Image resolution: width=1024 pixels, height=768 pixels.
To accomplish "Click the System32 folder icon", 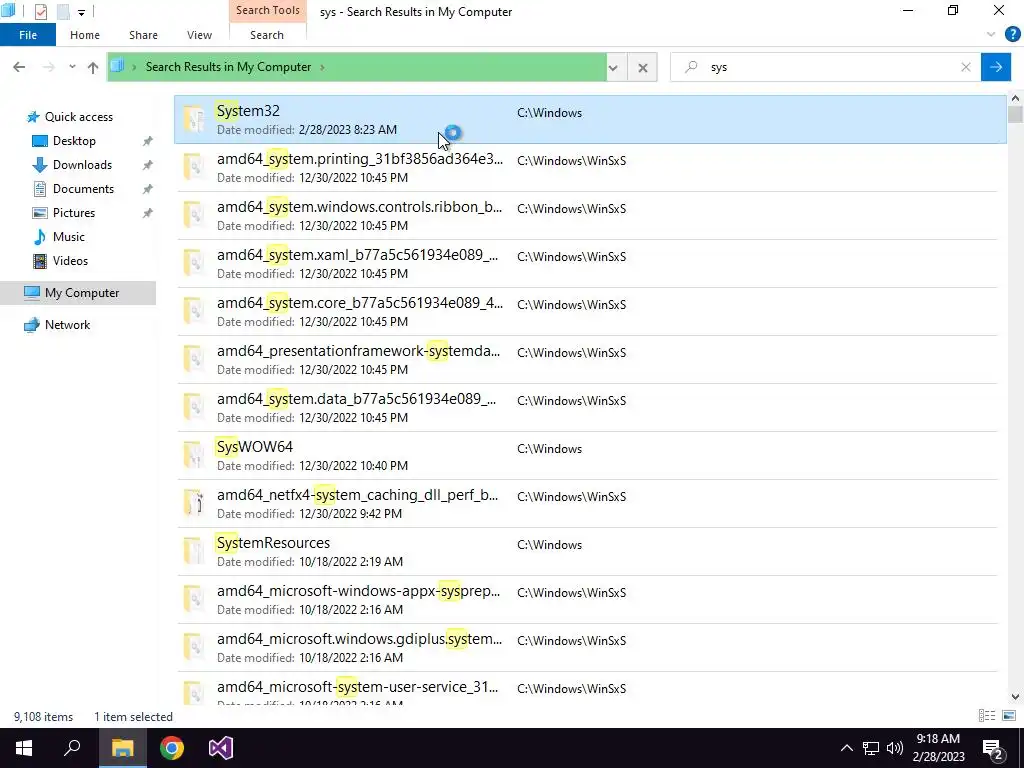I will point(194,119).
